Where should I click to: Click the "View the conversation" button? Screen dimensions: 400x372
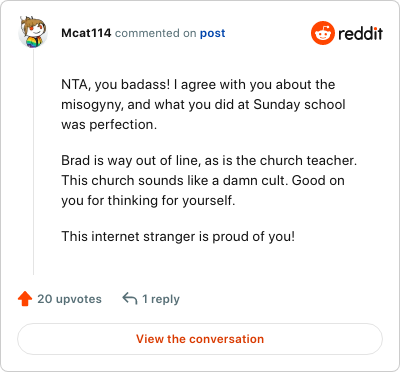(200, 339)
